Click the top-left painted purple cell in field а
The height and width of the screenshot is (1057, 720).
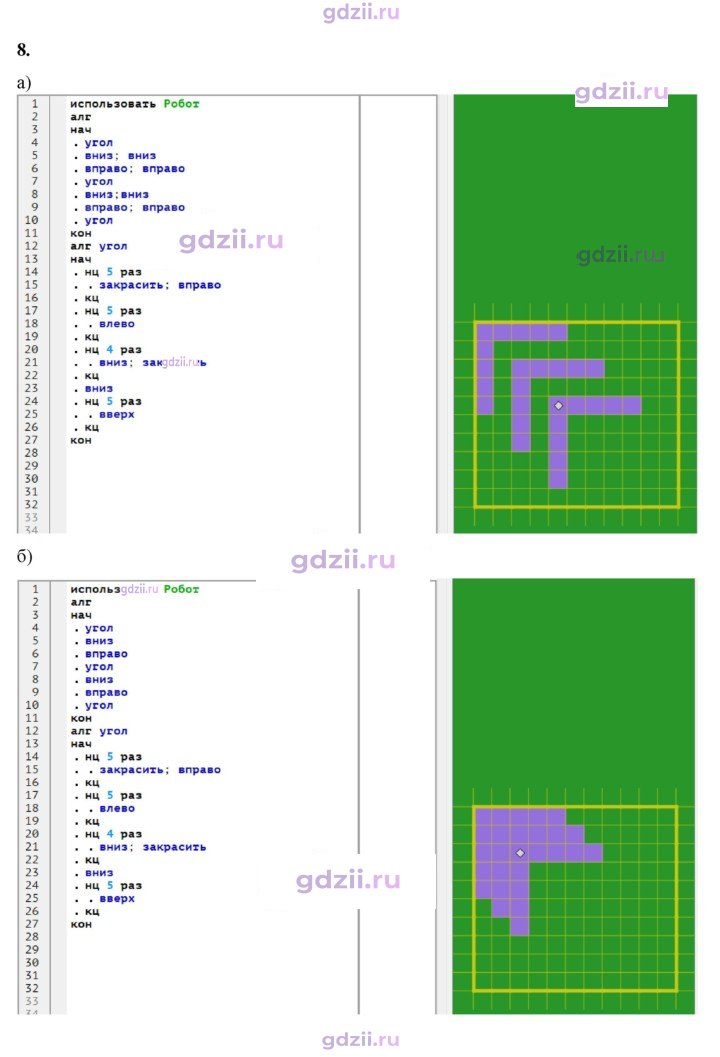pyautogui.click(x=484, y=332)
